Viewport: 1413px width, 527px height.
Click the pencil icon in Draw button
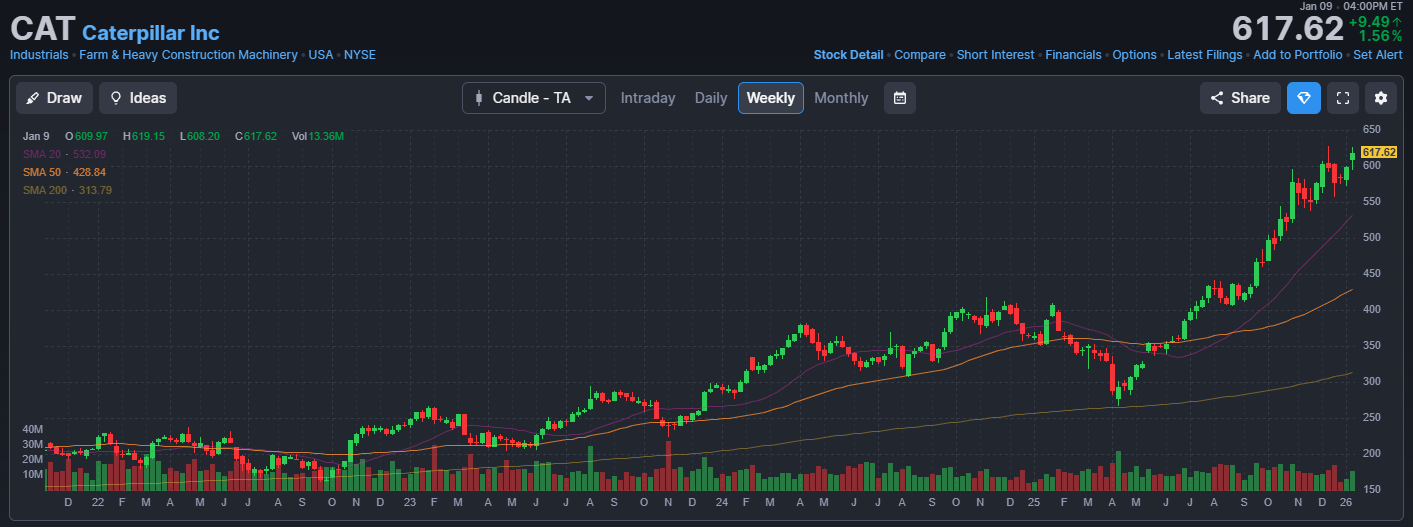33,98
